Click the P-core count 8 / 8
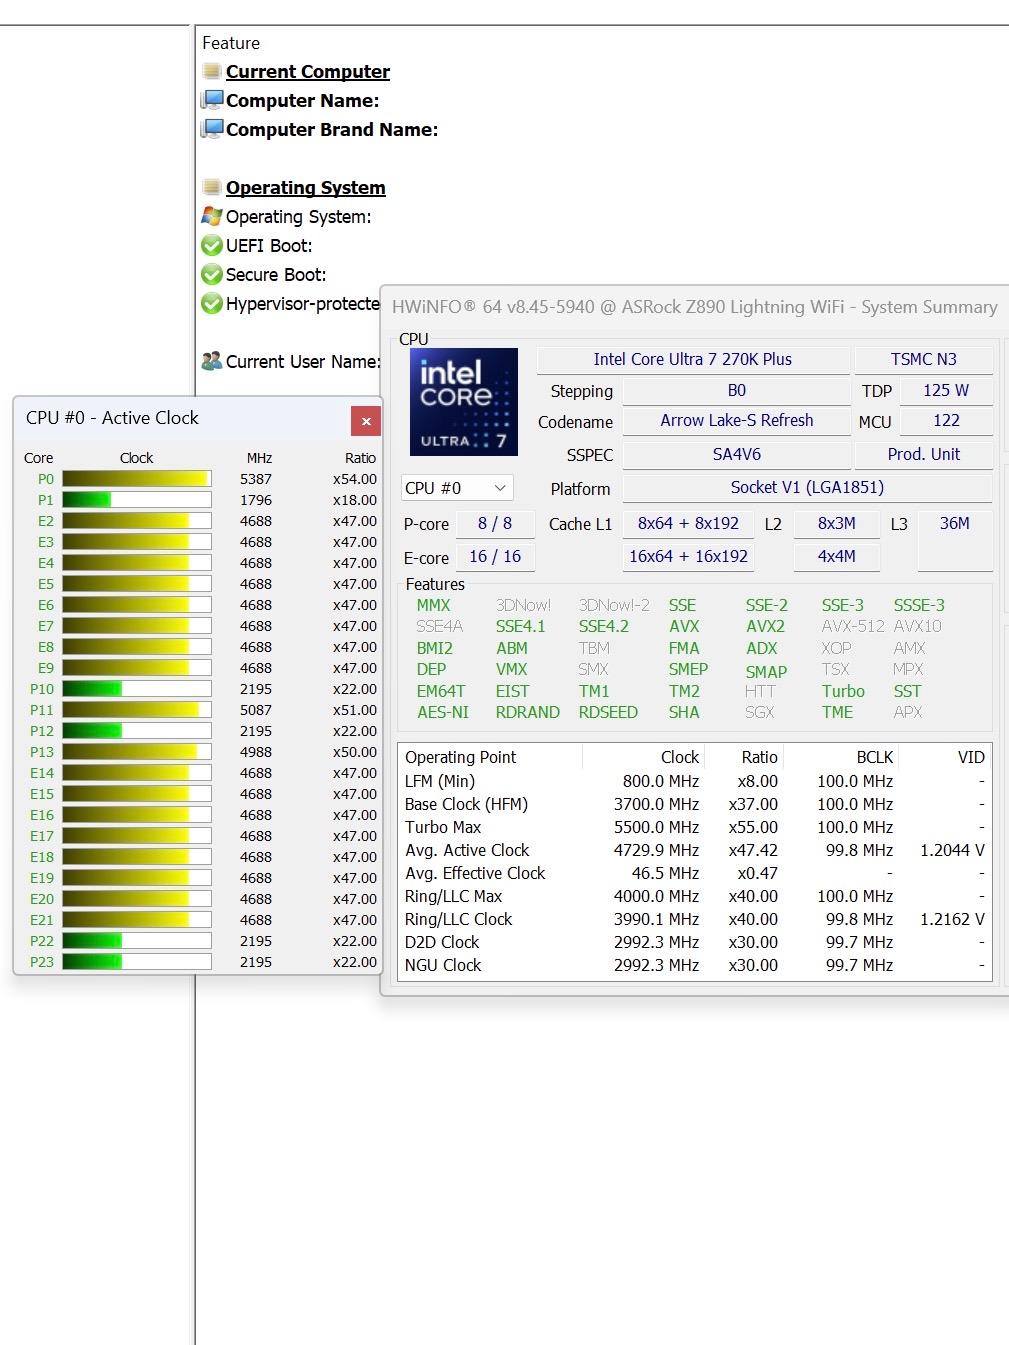This screenshot has width=1009, height=1345. click(x=495, y=523)
